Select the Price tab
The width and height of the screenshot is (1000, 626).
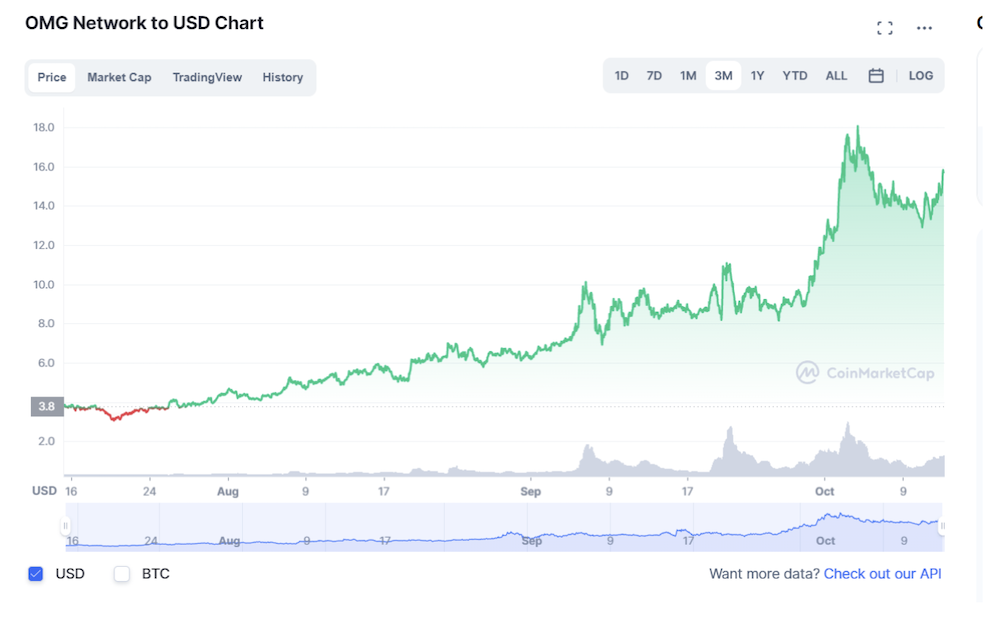[52, 77]
